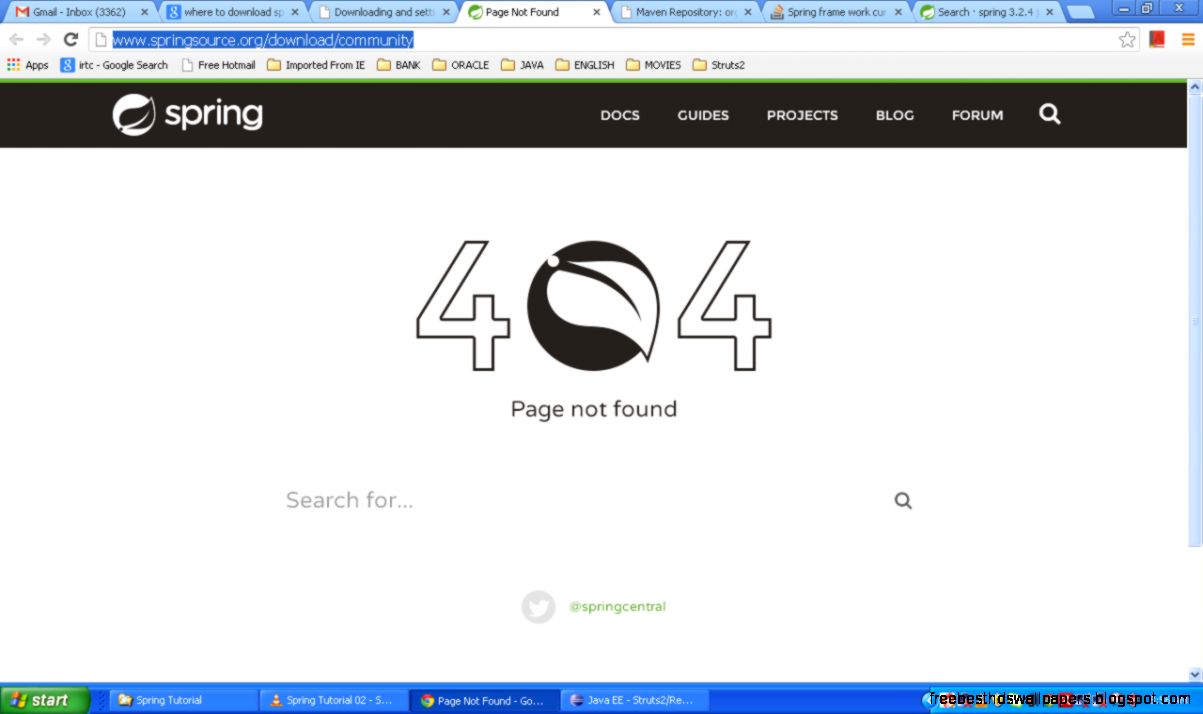Select the URL address bar
Screen dimensions: 1203x714
(612, 40)
